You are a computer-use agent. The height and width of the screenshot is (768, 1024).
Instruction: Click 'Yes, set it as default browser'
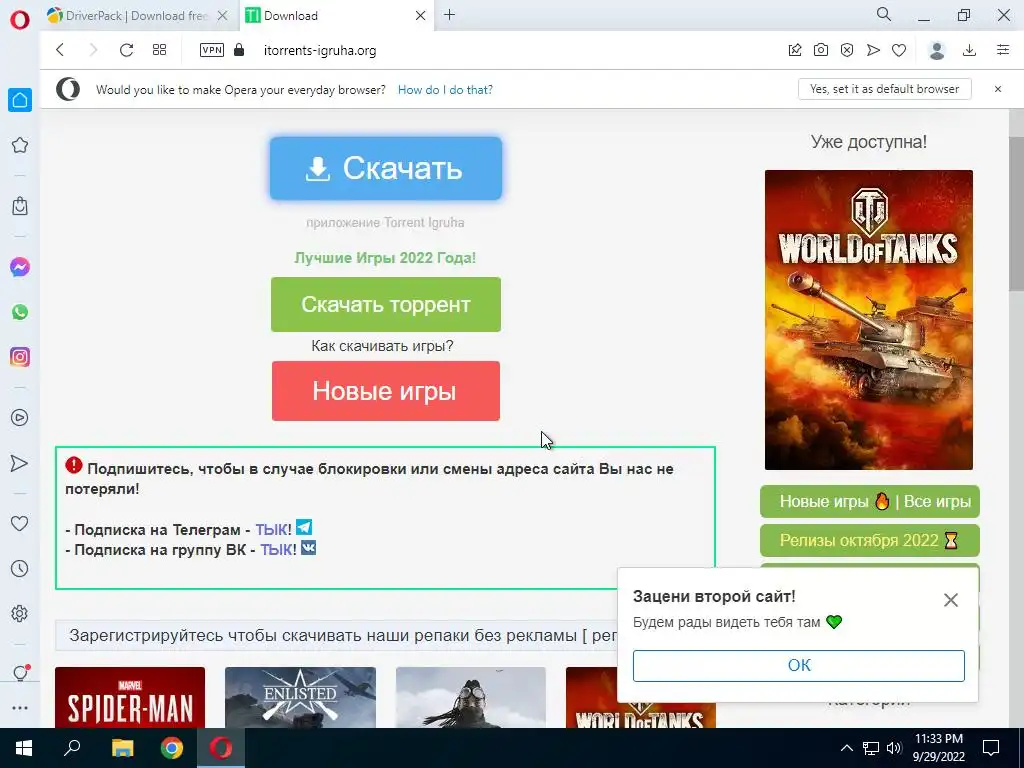click(x=884, y=89)
